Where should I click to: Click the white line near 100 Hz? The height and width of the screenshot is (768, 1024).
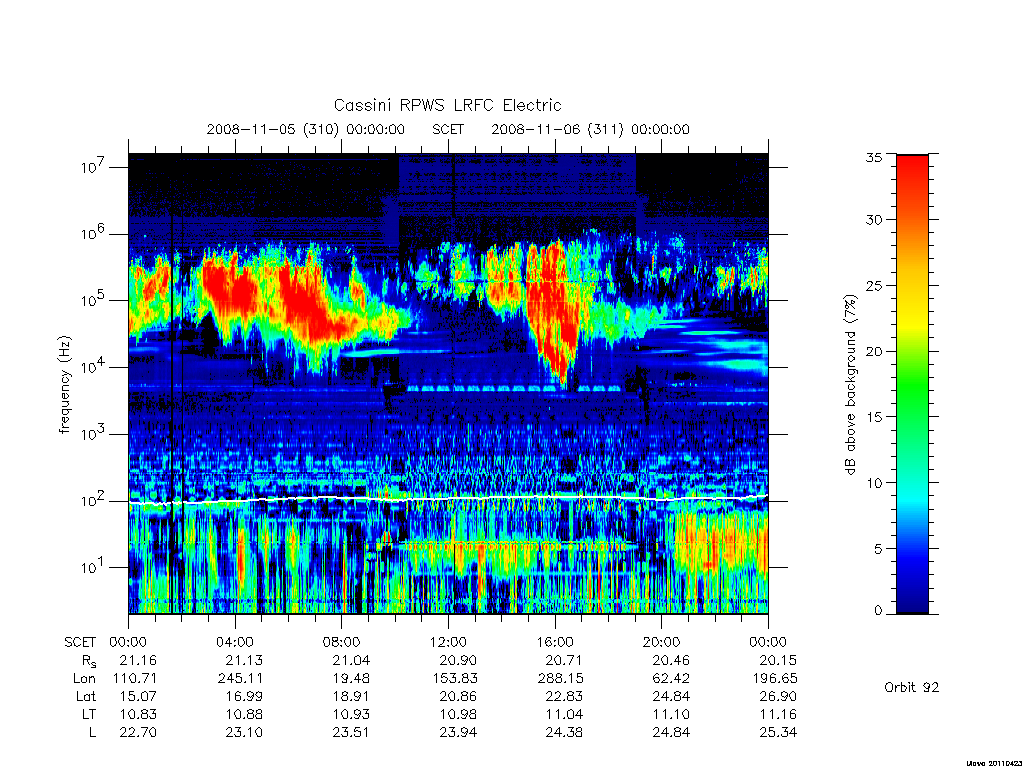(x=448, y=499)
